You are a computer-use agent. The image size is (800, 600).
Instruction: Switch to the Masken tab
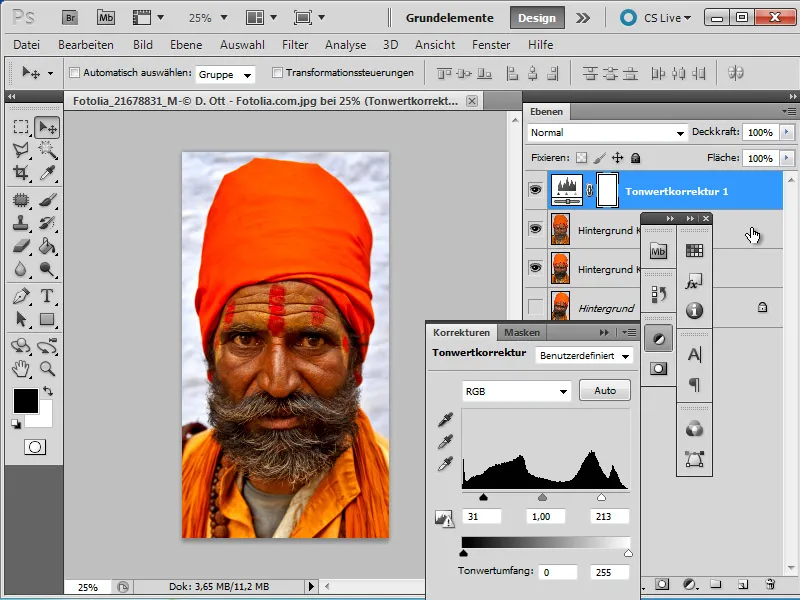coord(521,333)
